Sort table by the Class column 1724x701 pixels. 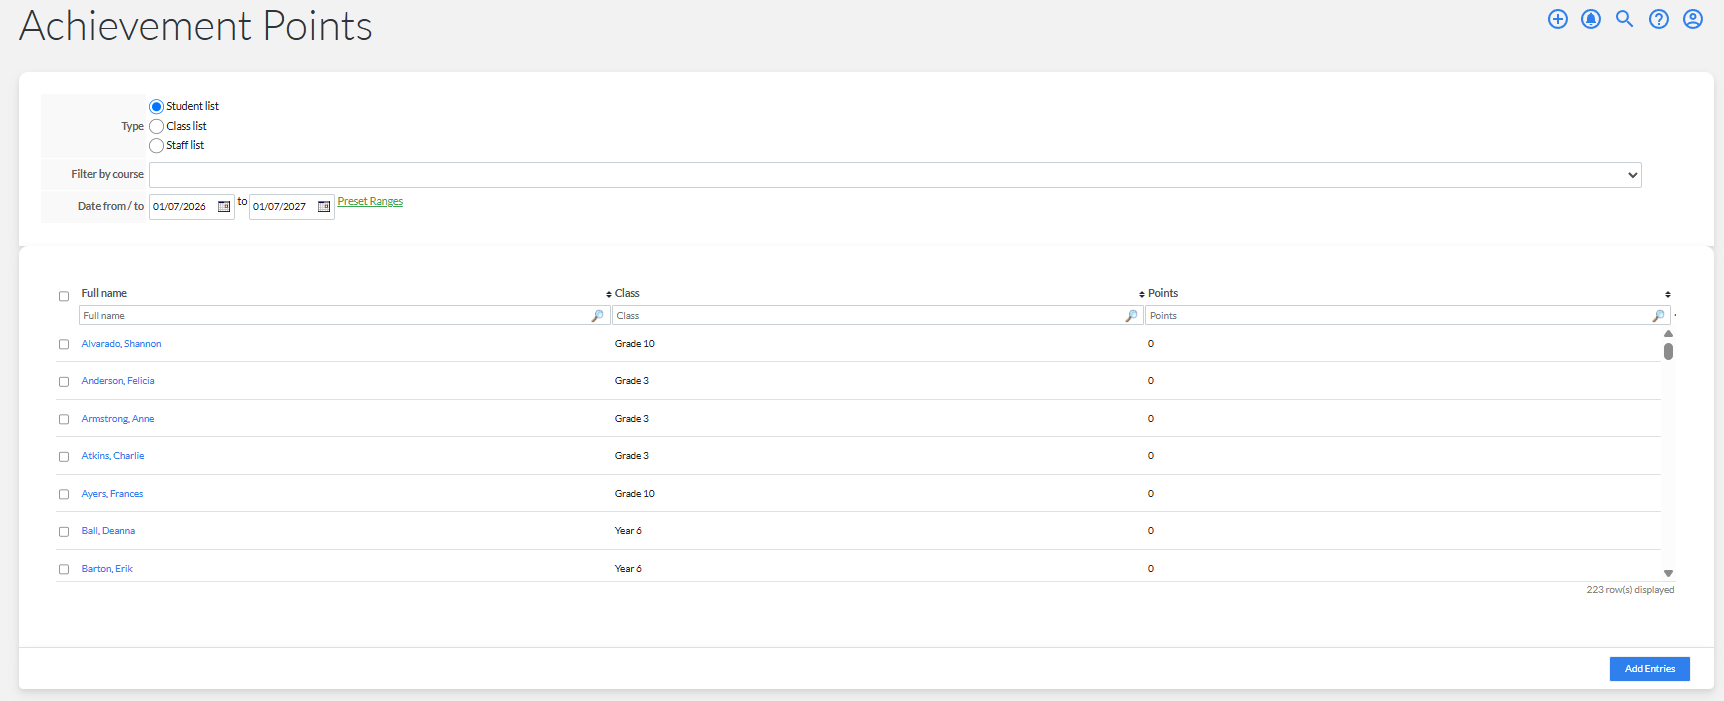[627, 294]
